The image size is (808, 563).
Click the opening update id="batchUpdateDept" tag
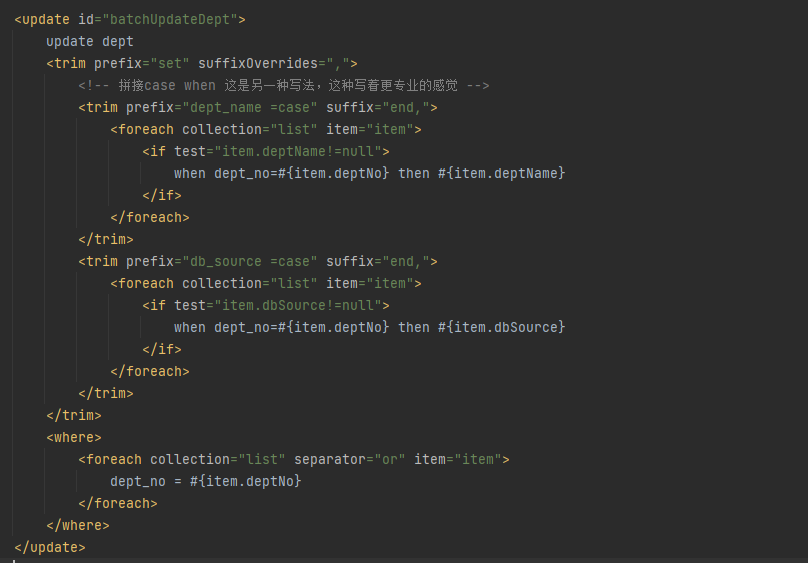[130, 20]
